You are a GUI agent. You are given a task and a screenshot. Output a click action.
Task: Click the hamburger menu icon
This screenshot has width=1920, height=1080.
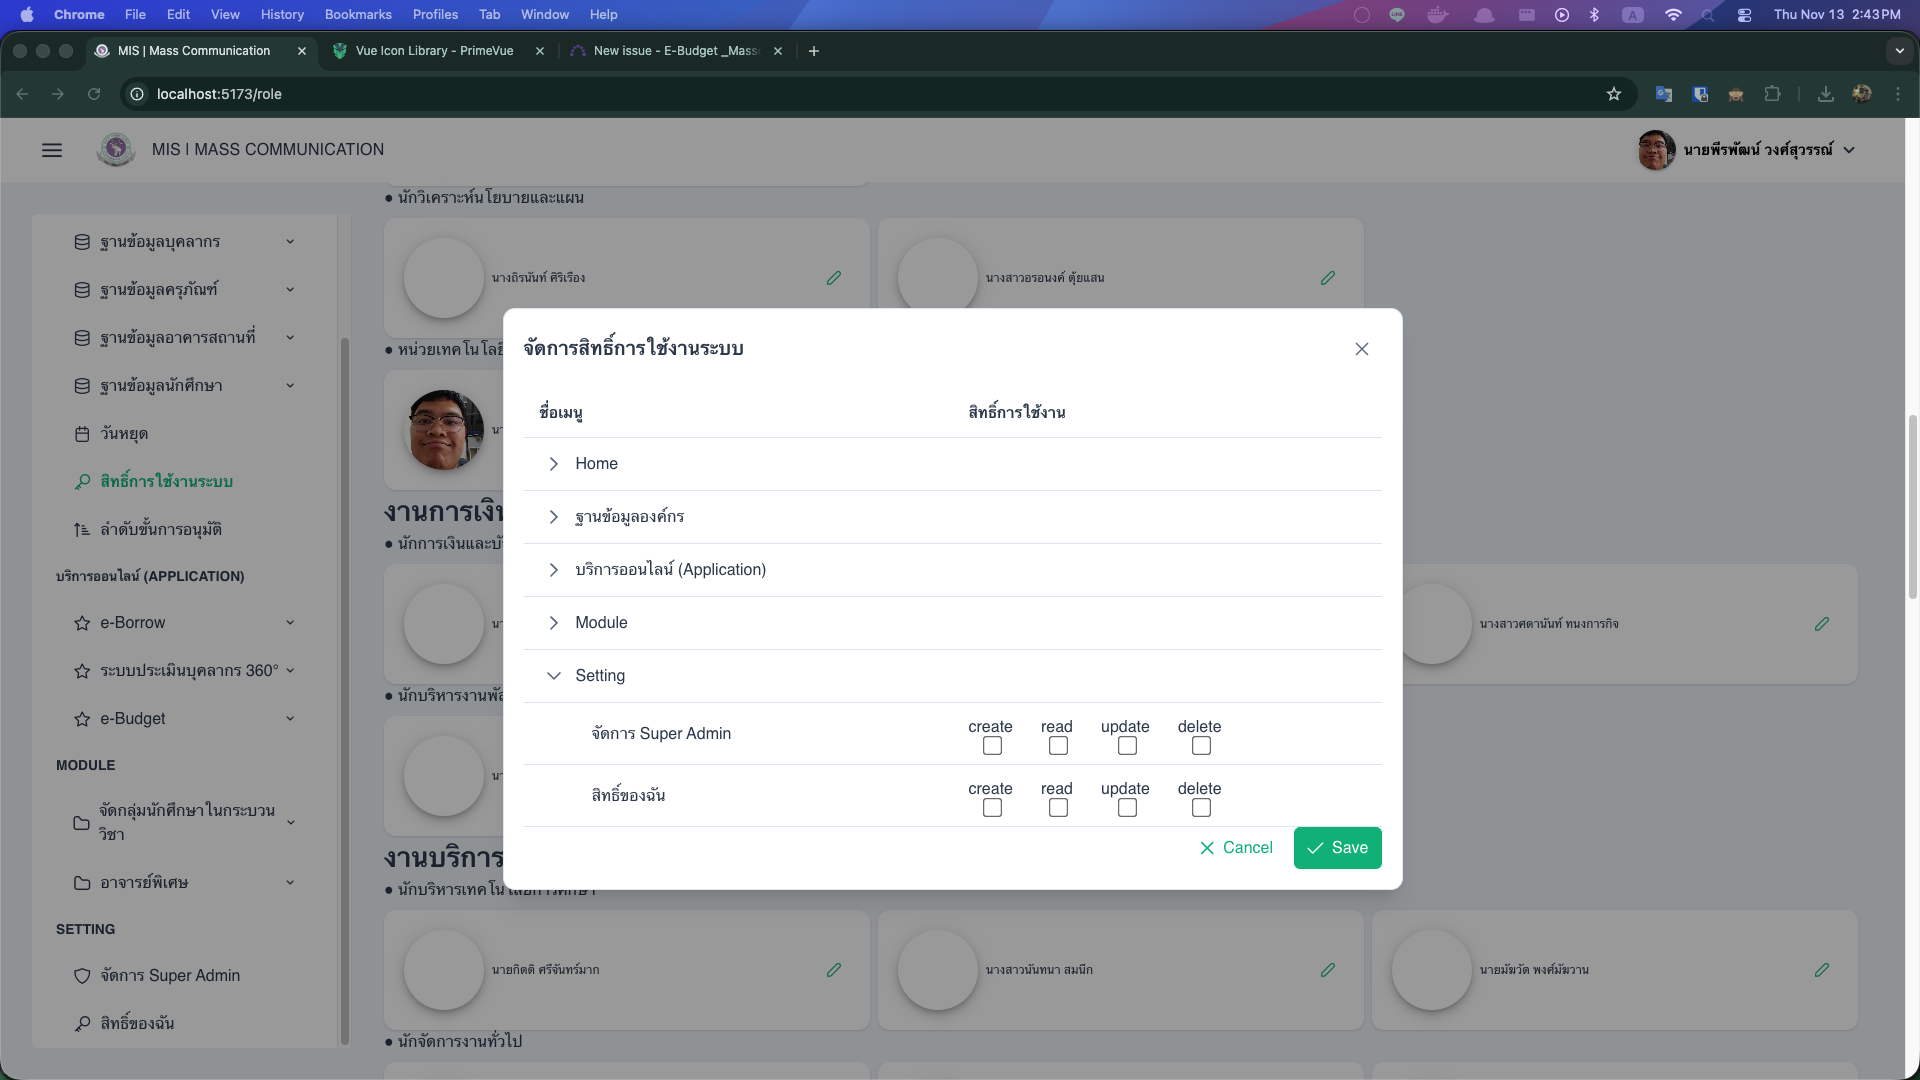click(x=52, y=150)
